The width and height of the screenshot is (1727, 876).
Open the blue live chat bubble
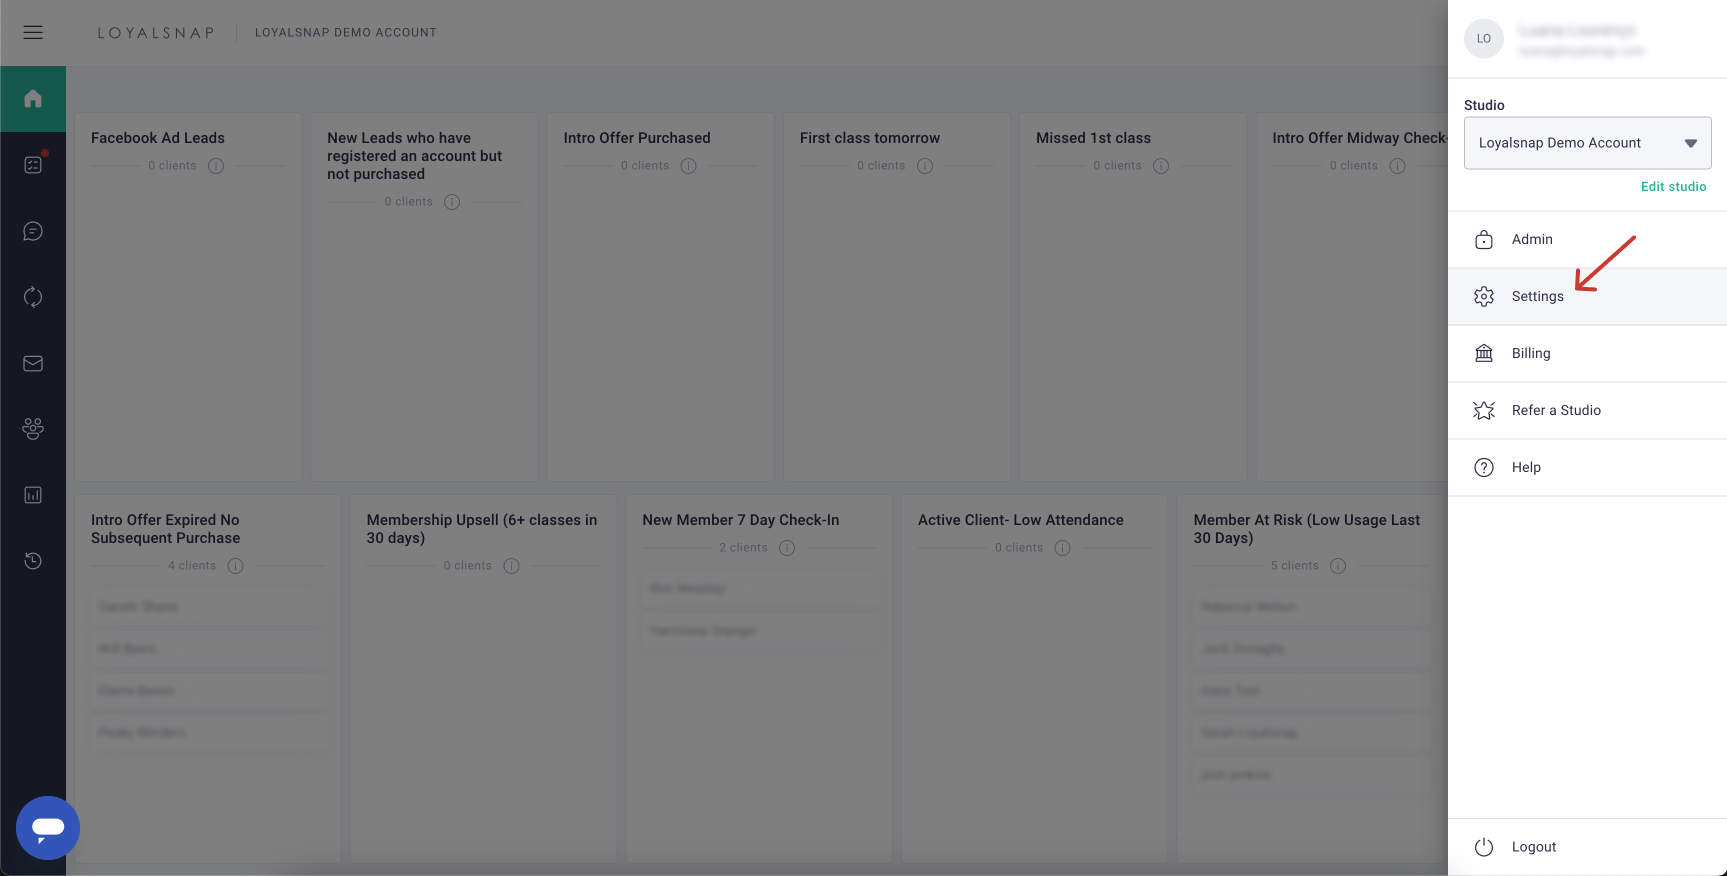48,827
